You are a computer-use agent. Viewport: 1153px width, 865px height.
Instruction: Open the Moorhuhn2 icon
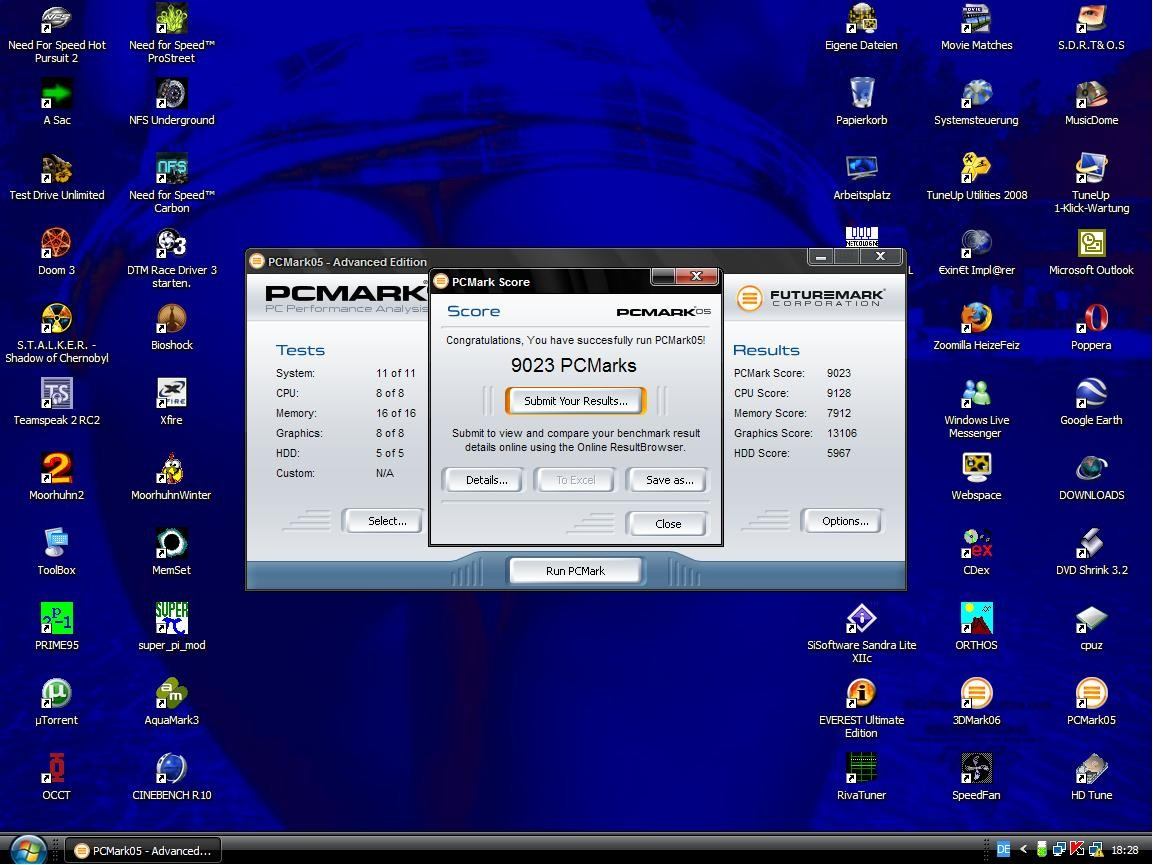pyautogui.click(x=57, y=470)
